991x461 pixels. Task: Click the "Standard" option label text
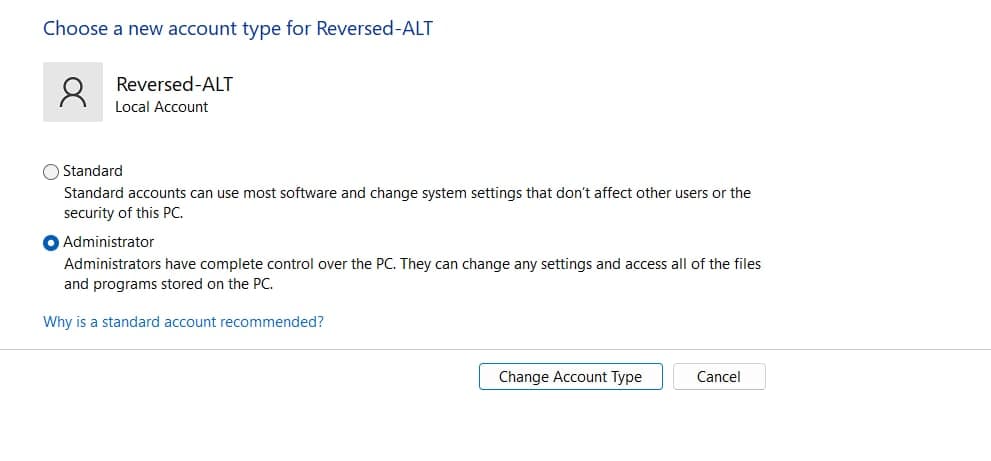point(93,171)
